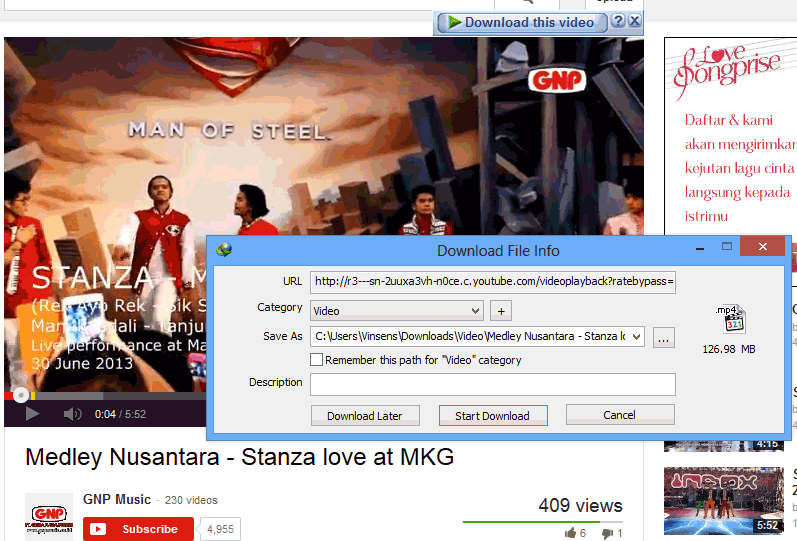Close the Download this video panel
Screen dimensions: 797x541
point(634,21)
